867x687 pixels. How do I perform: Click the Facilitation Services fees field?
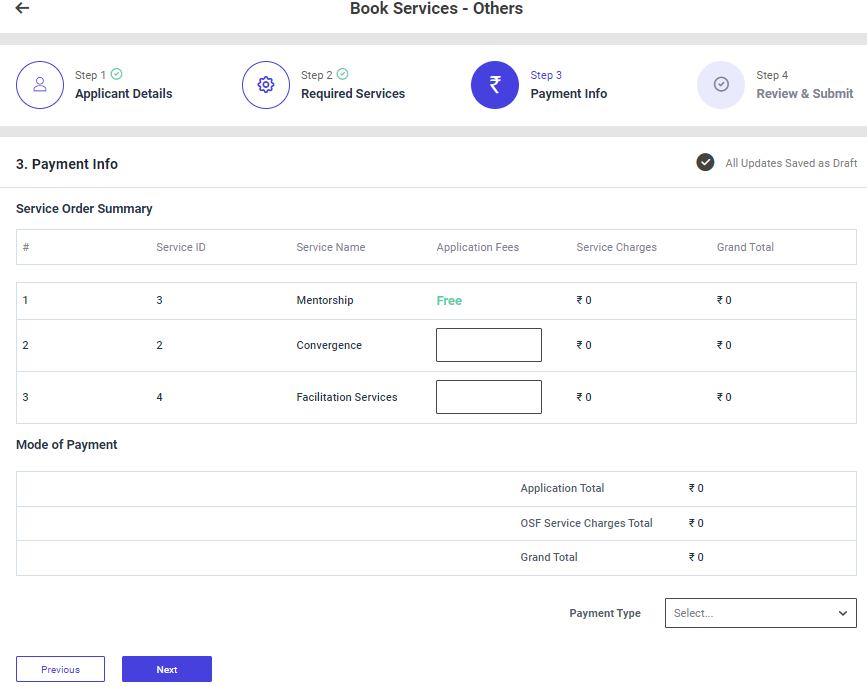point(488,397)
